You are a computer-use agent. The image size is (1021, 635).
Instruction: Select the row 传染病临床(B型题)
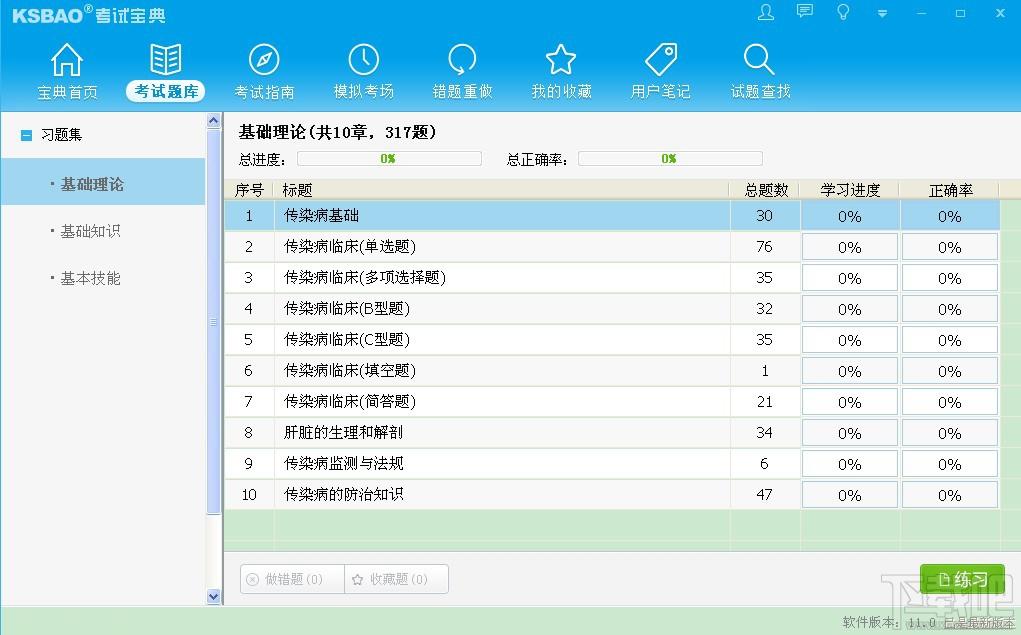pos(612,309)
